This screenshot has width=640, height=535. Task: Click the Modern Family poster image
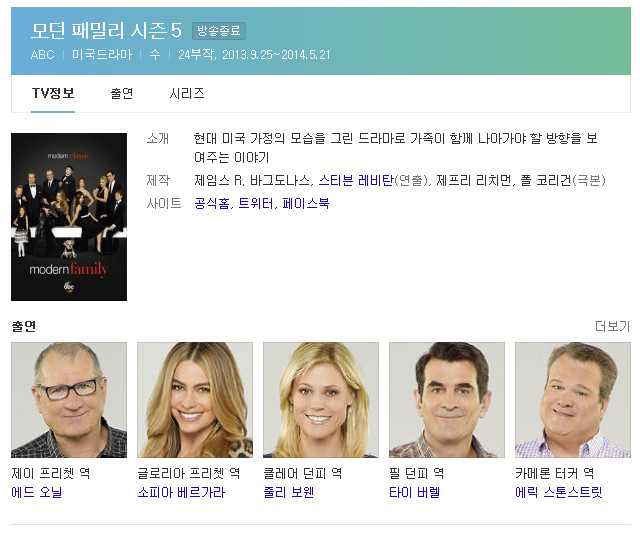click(69, 217)
